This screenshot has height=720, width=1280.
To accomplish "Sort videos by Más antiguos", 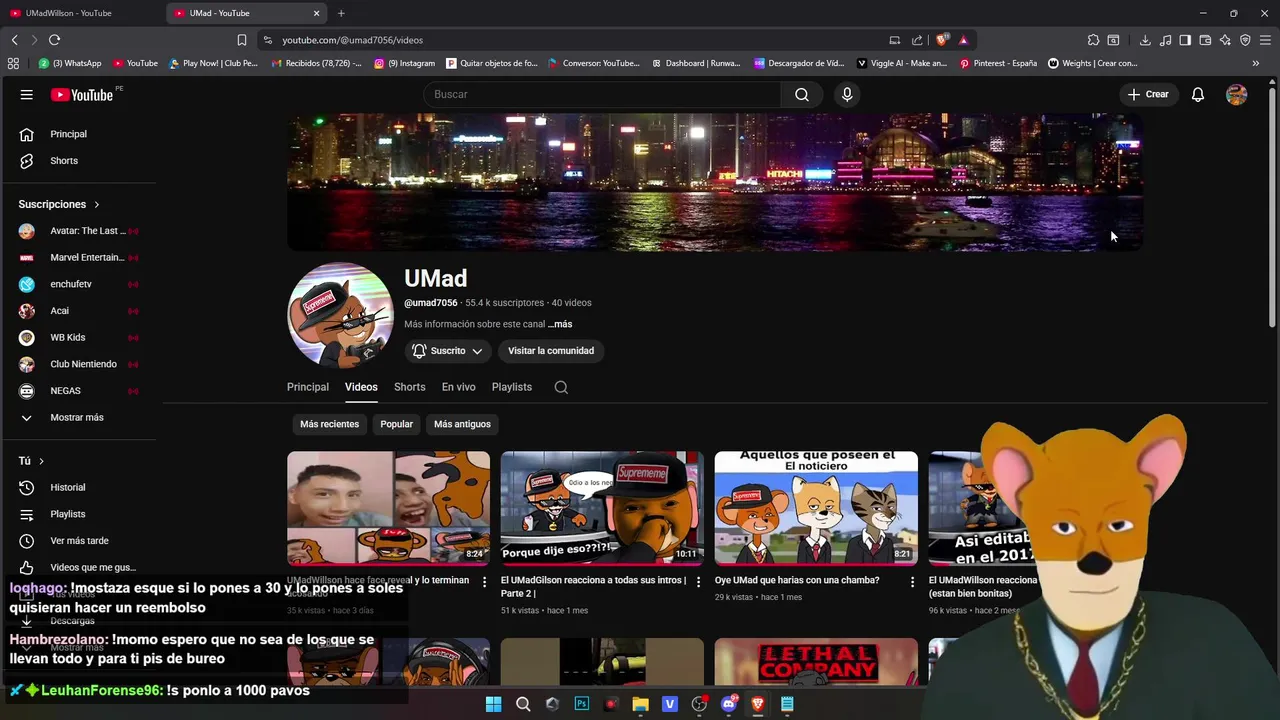I will pyautogui.click(x=462, y=424).
